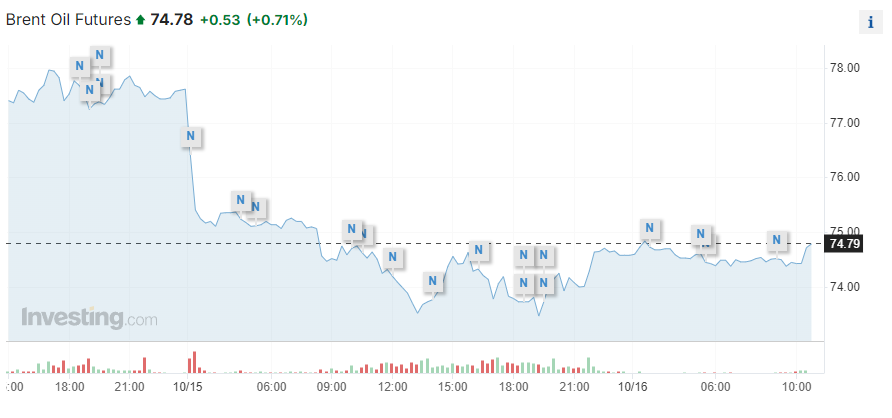The height and width of the screenshot is (418, 892).
Task: Open the rightmost news marker on chart
Action: [x=776, y=240]
